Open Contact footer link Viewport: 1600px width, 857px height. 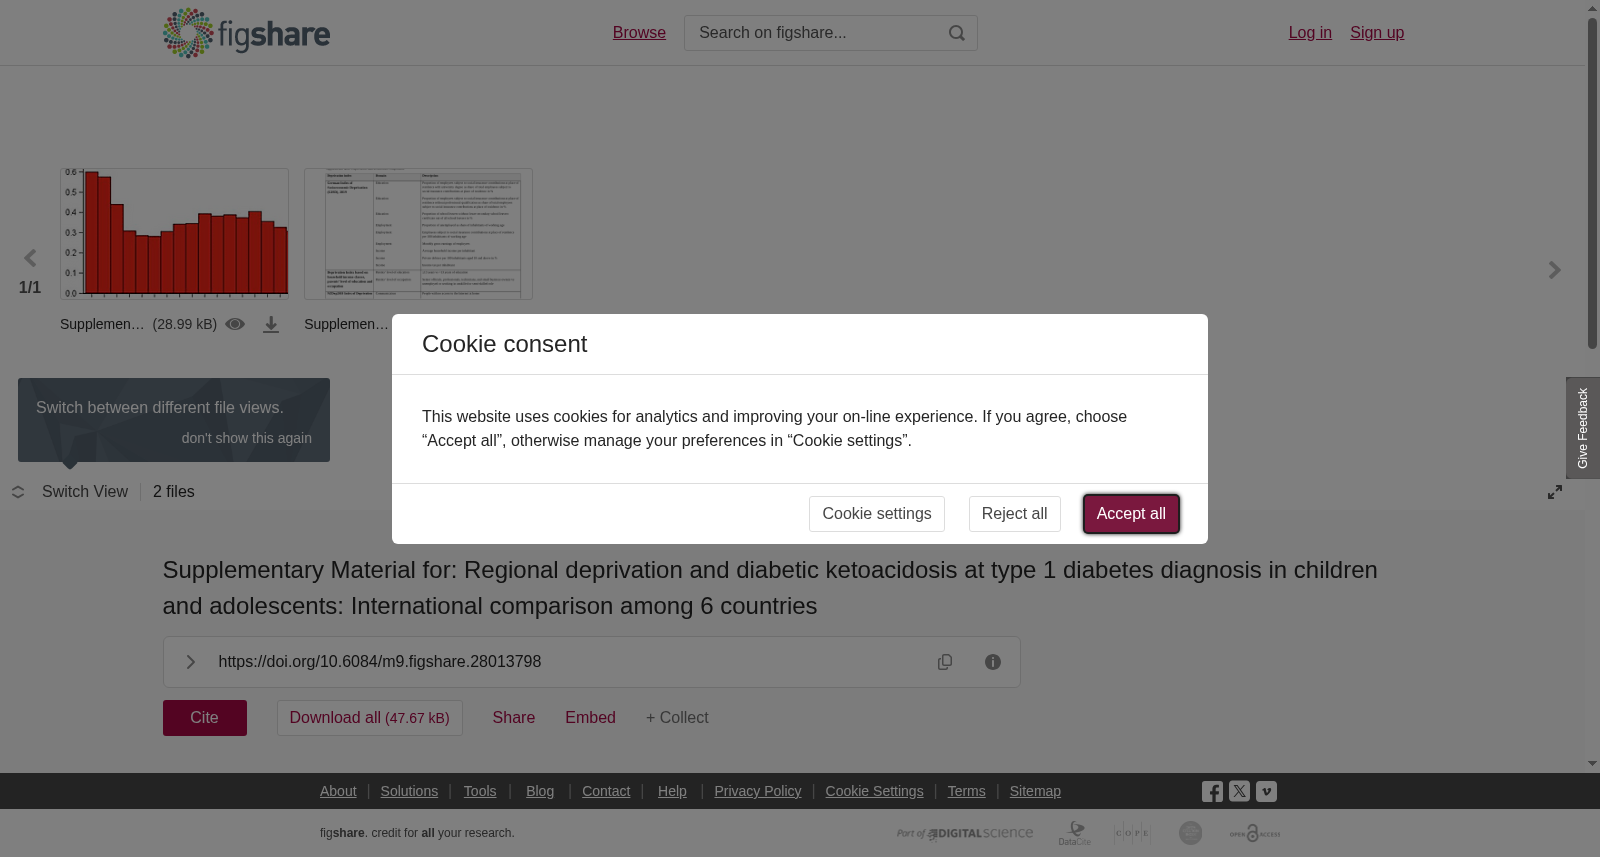(606, 791)
